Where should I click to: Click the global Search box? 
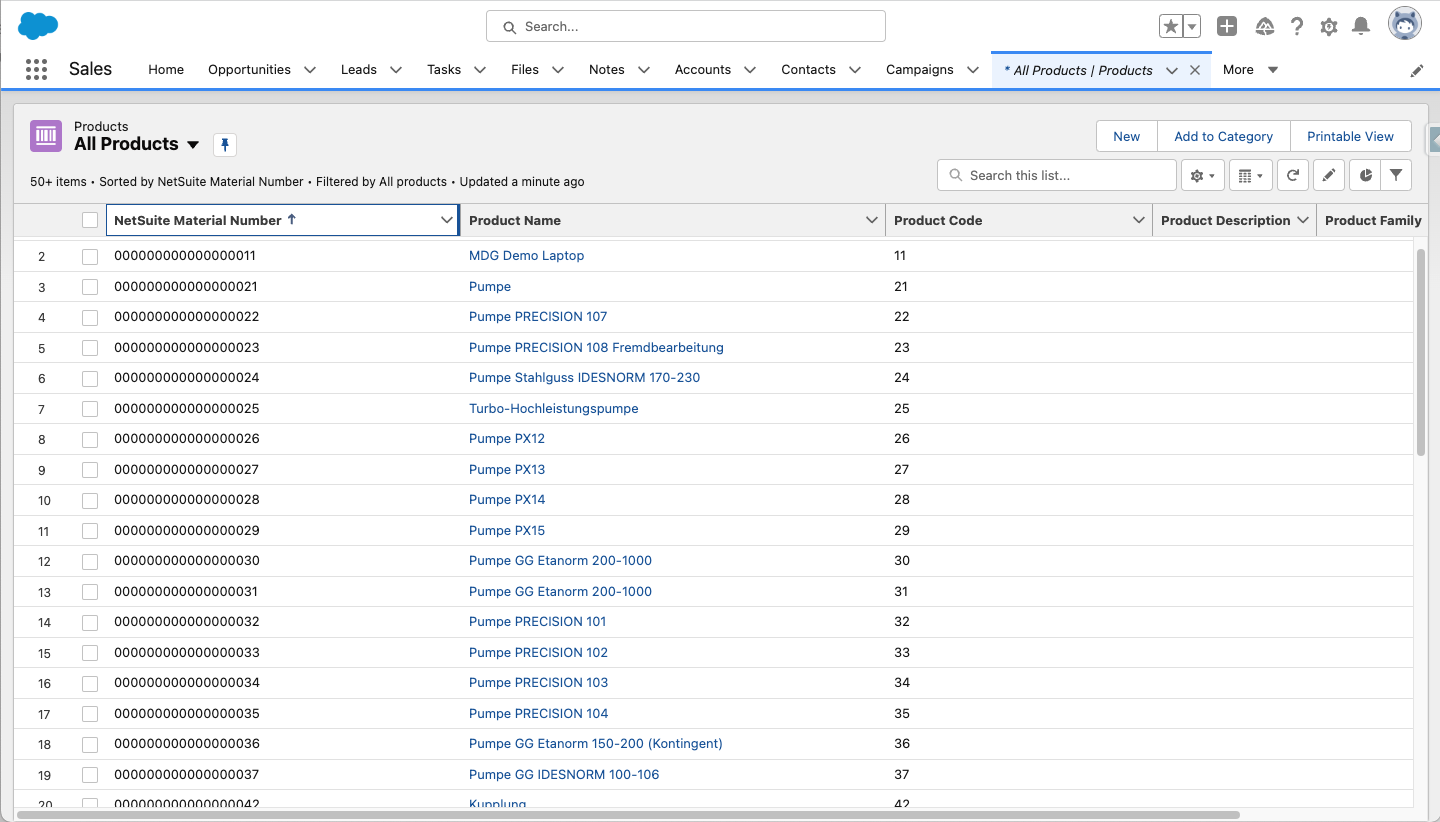686,27
